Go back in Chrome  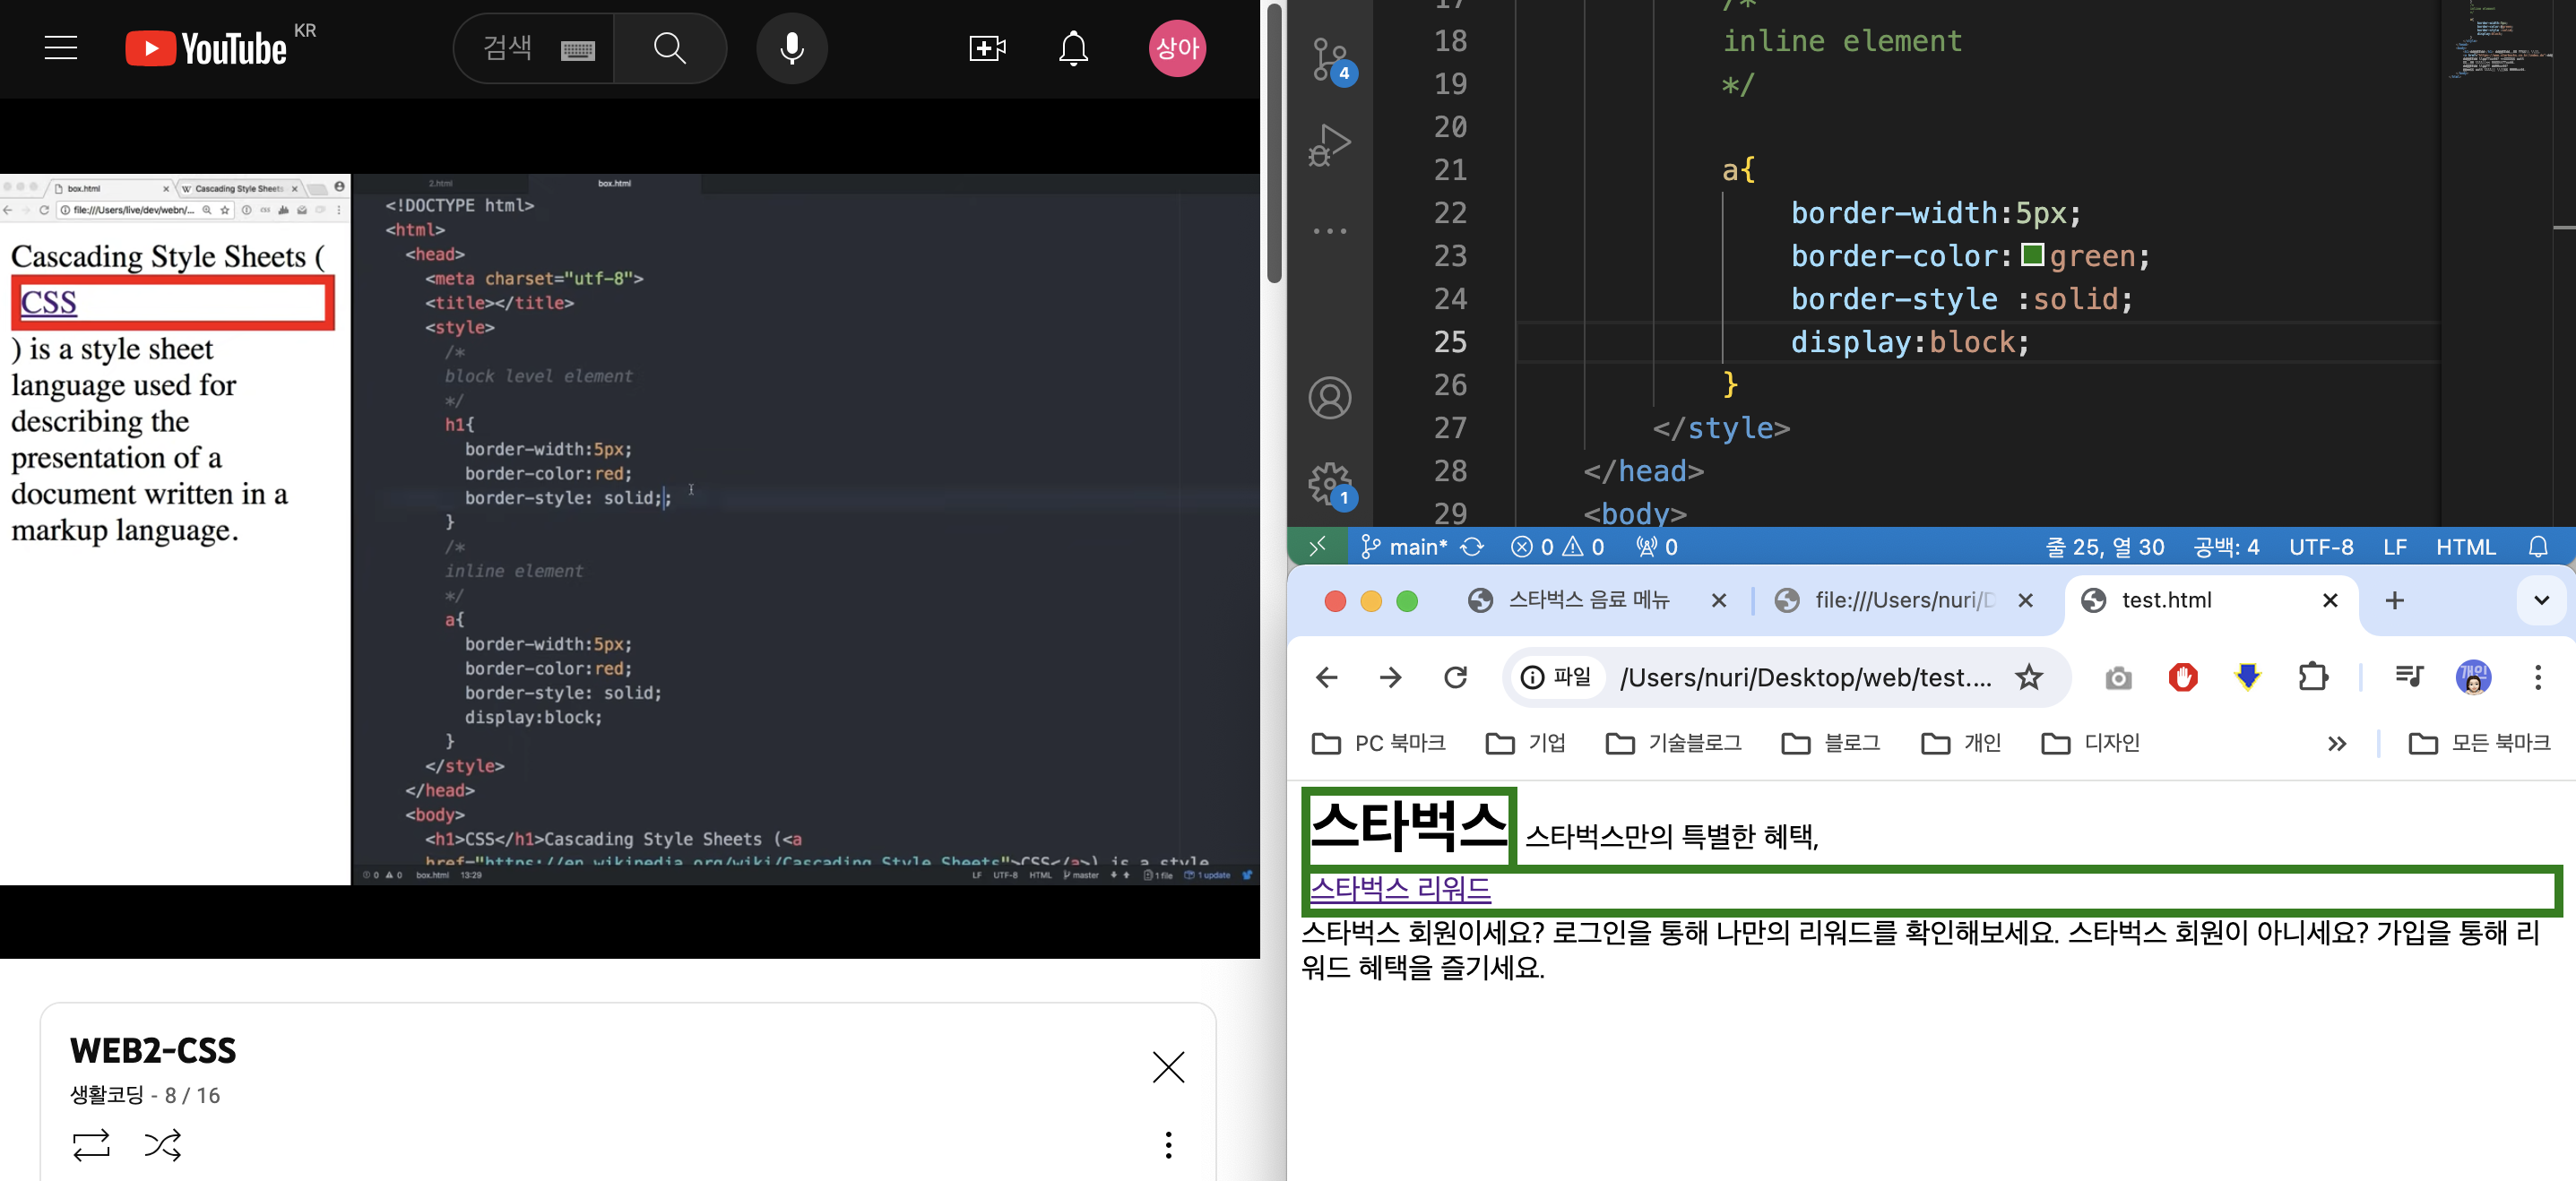coord(1327,678)
